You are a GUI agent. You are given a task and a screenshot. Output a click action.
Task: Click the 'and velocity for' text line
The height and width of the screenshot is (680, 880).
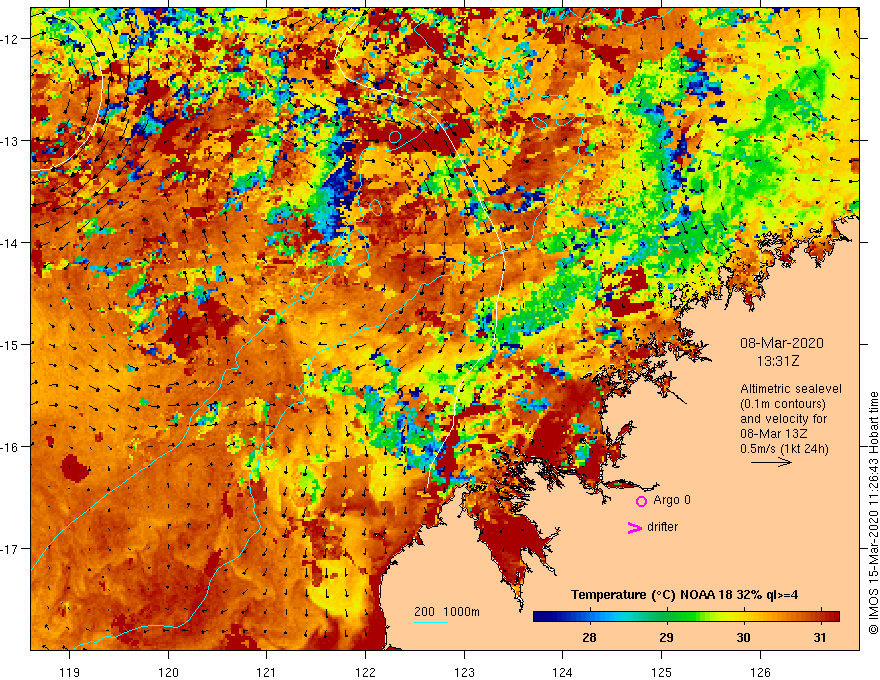(x=783, y=419)
